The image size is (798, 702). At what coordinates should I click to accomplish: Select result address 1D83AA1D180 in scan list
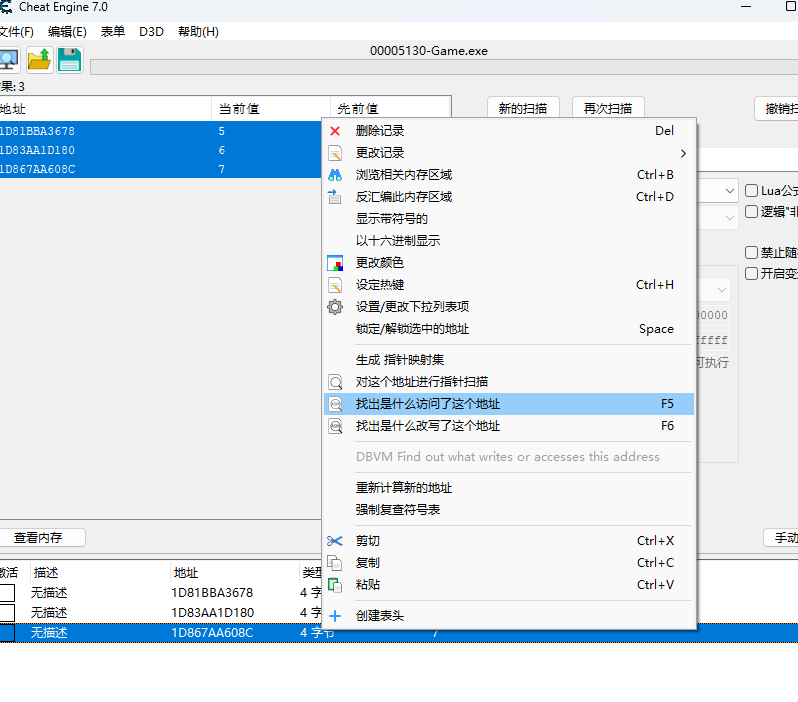(37, 150)
